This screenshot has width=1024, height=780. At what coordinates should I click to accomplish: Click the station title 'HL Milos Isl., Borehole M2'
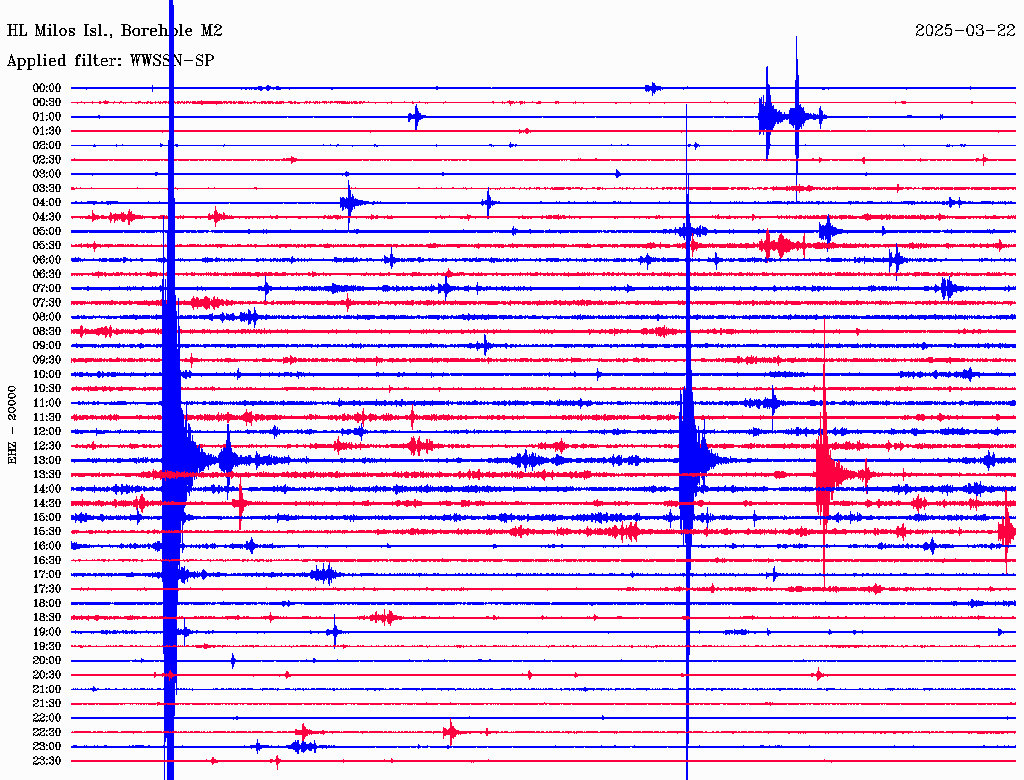[x=114, y=30]
